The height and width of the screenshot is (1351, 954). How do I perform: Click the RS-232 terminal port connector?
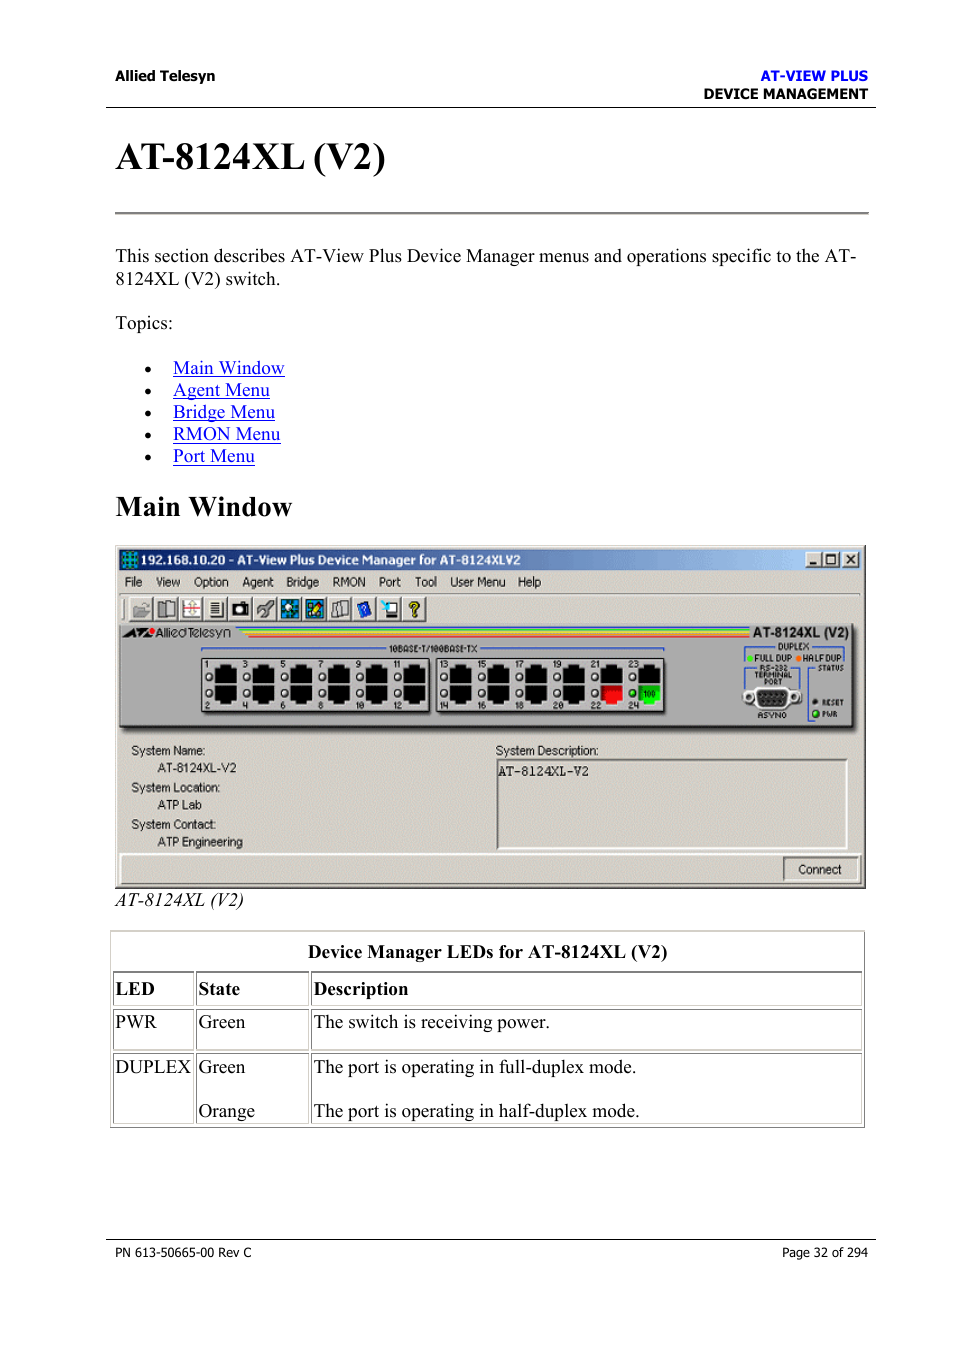pyautogui.click(x=772, y=698)
